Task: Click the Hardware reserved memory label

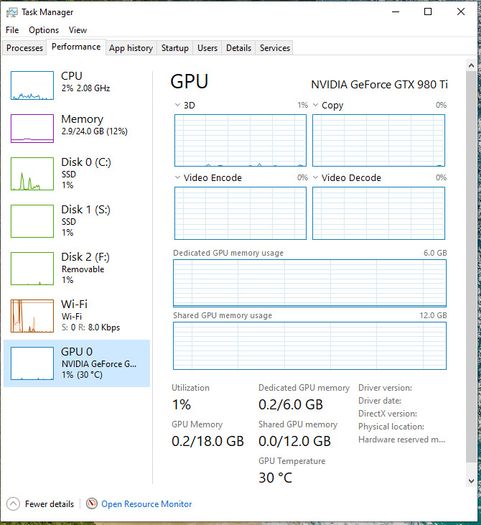Action: (402, 440)
